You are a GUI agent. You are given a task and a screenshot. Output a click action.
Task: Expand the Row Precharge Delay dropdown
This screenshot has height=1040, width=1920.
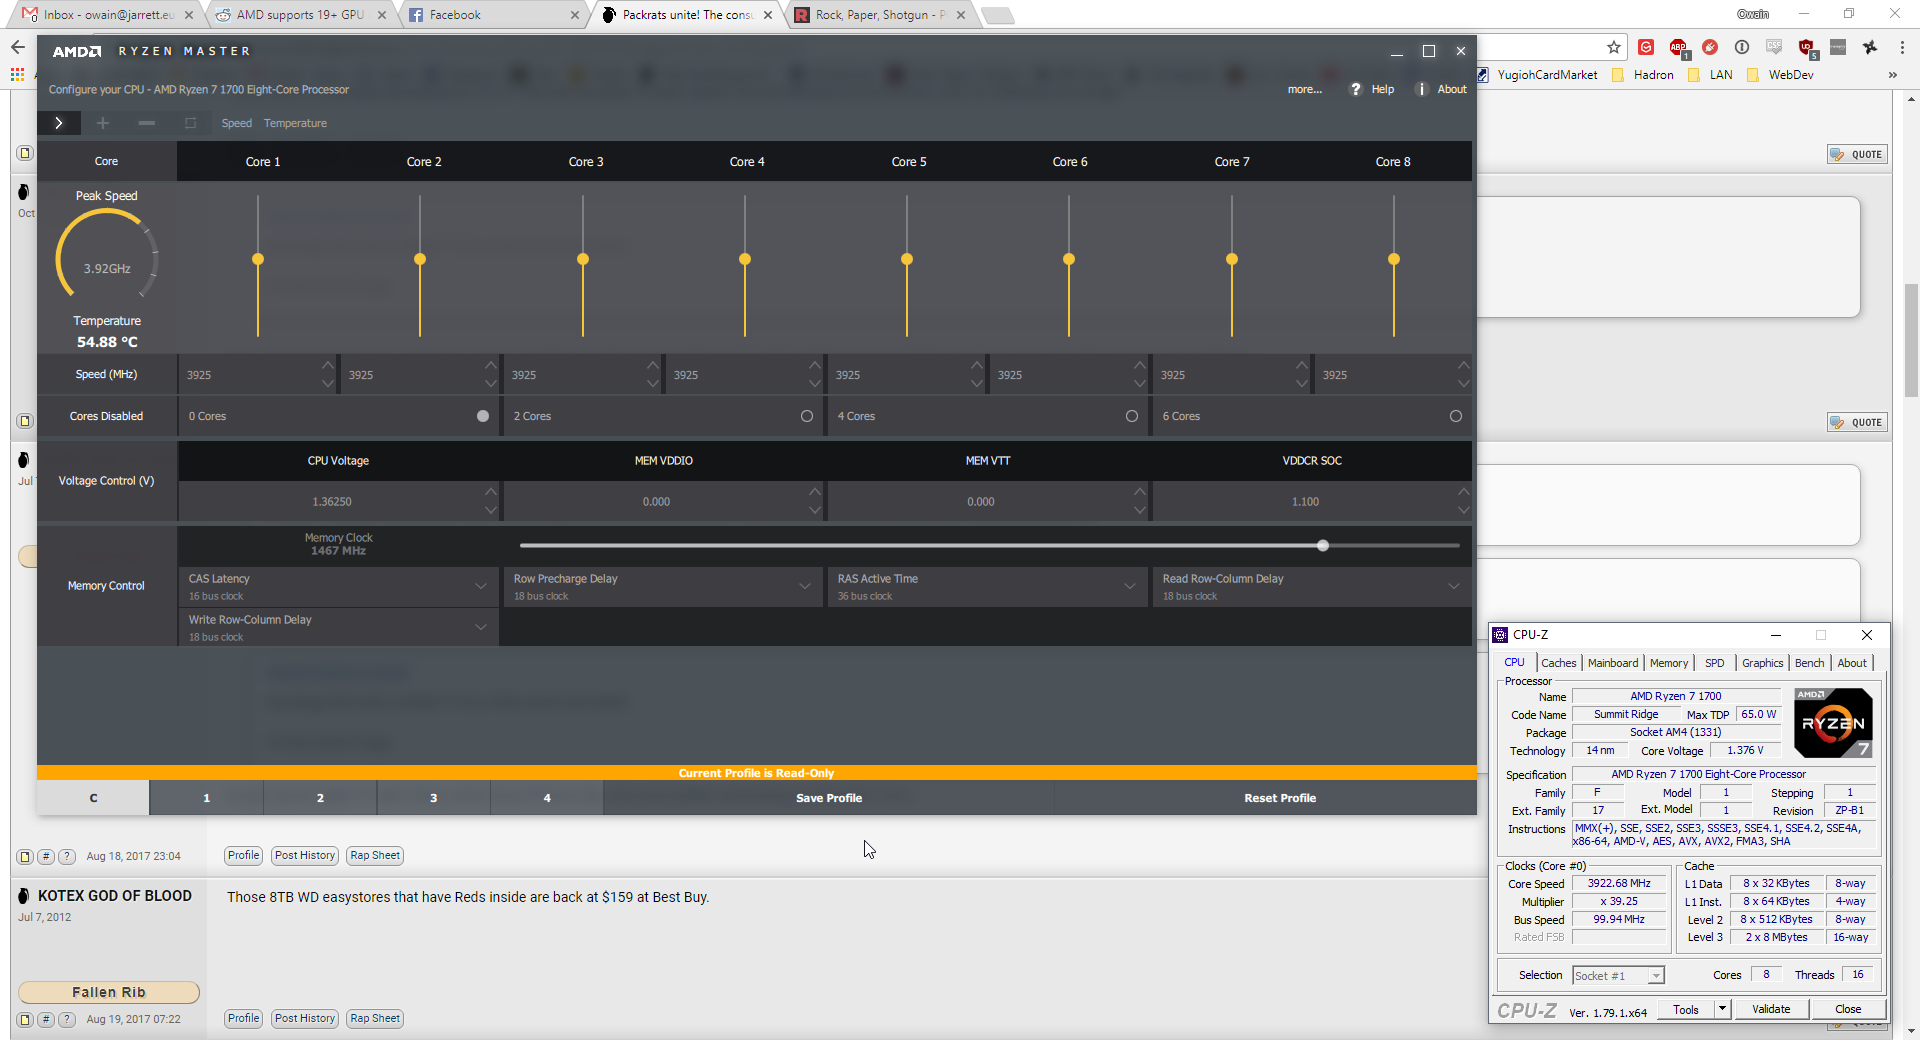(x=805, y=586)
